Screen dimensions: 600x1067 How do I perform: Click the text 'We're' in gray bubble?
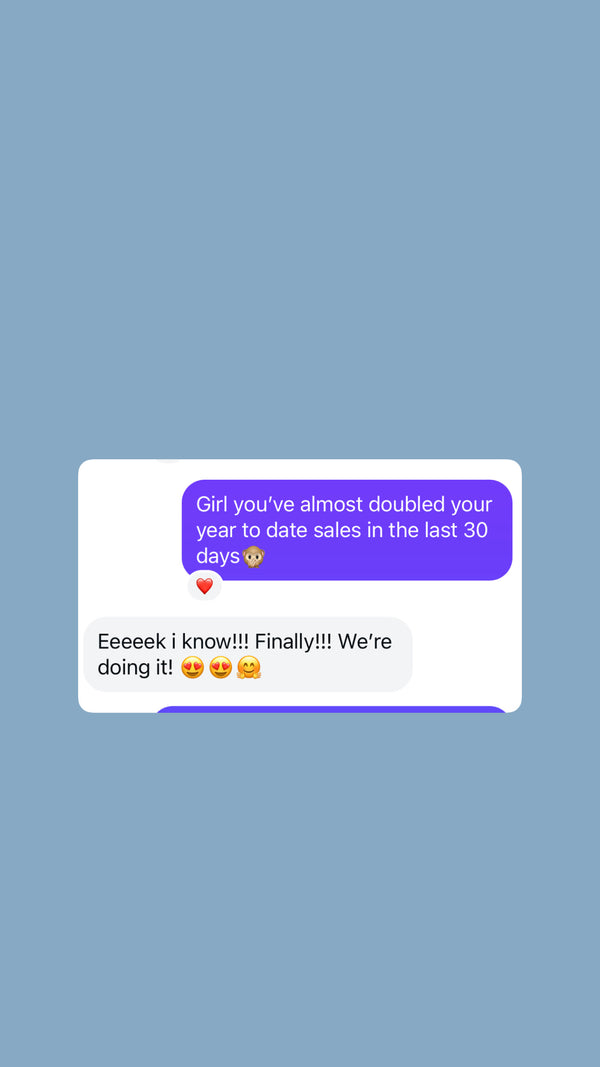click(x=365, y=642)
